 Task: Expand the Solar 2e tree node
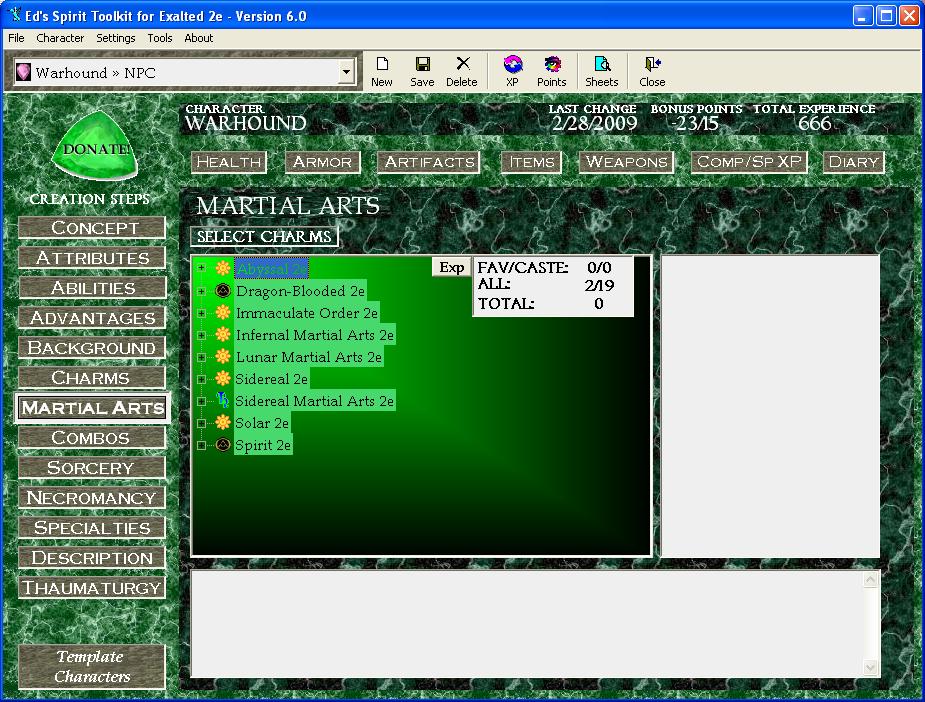tap(201, 423)
